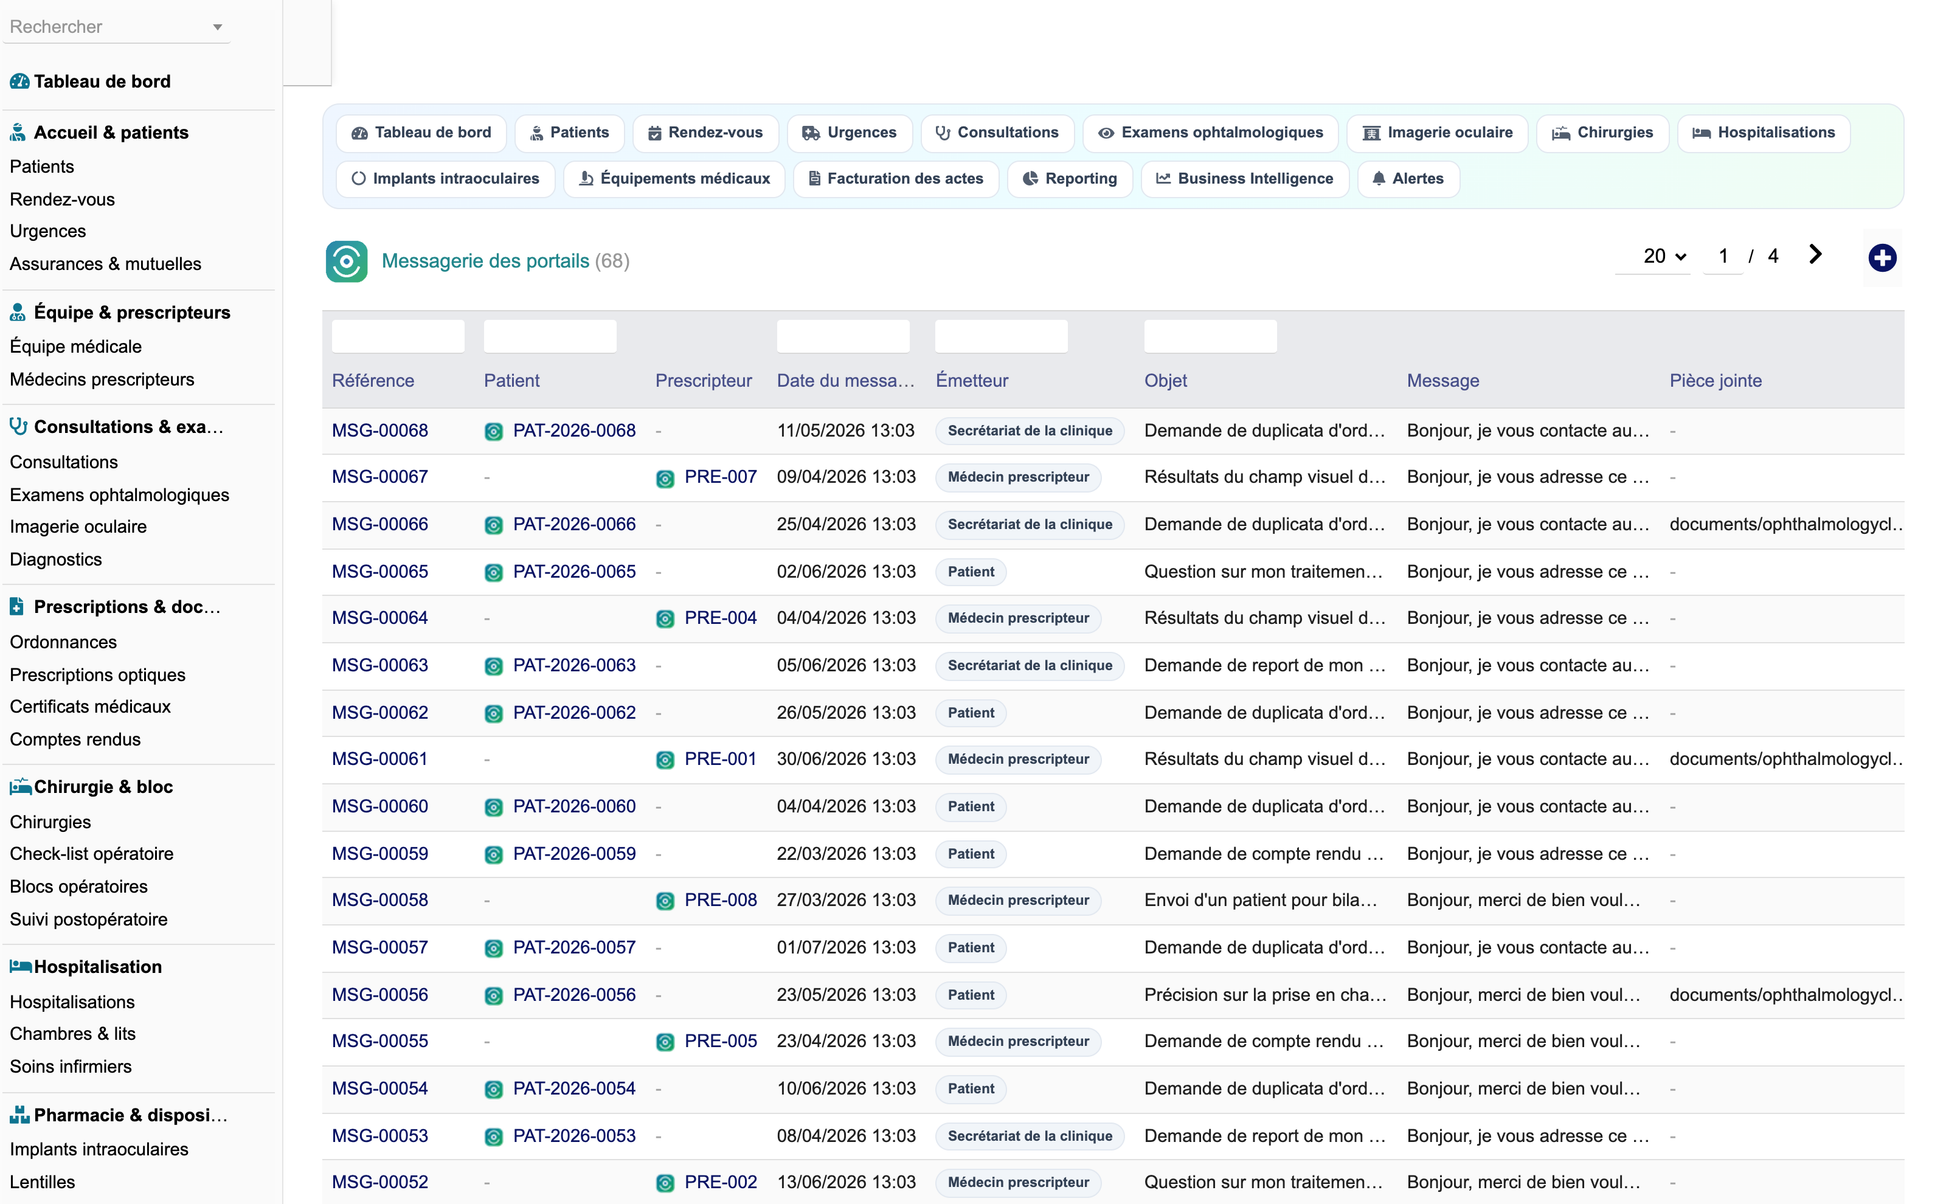Click the prescriber icon beside PRE-002
Image resolution: width=1946 pixels, height=1204 pixels.
click(665, 1184)
